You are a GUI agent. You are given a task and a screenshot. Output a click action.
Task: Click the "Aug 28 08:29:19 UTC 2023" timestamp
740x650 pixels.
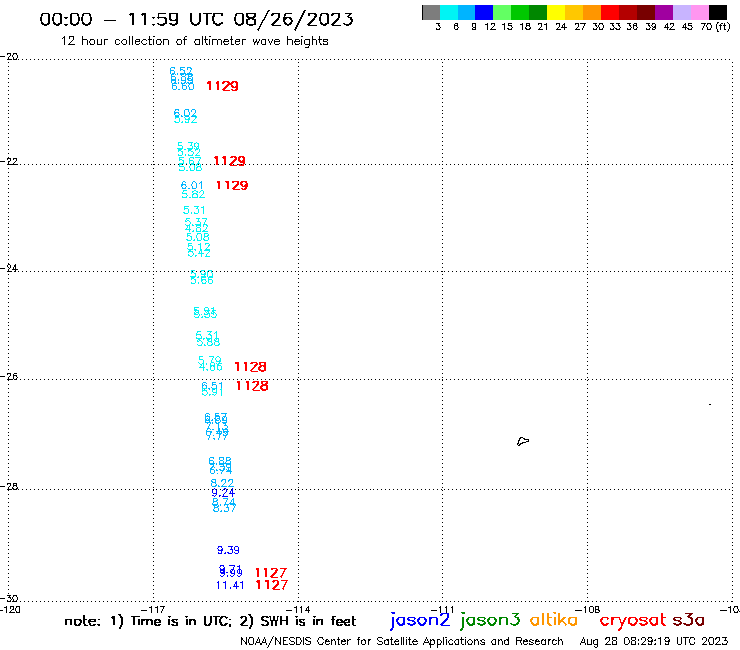(654, 641)
